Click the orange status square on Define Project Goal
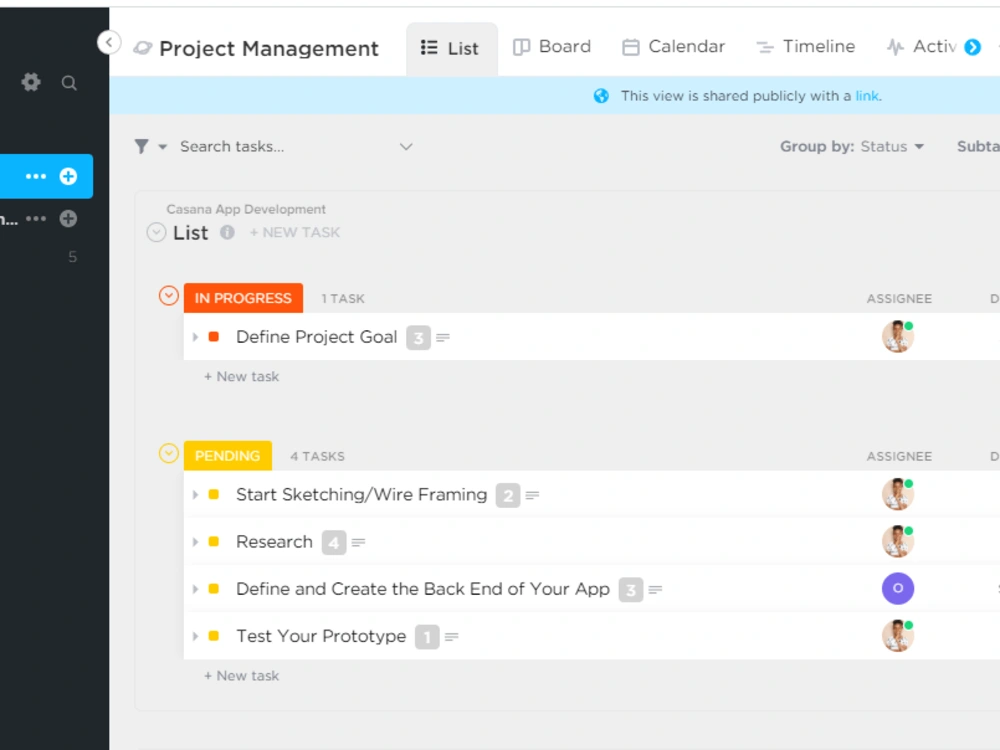 (x=213, y=337)
